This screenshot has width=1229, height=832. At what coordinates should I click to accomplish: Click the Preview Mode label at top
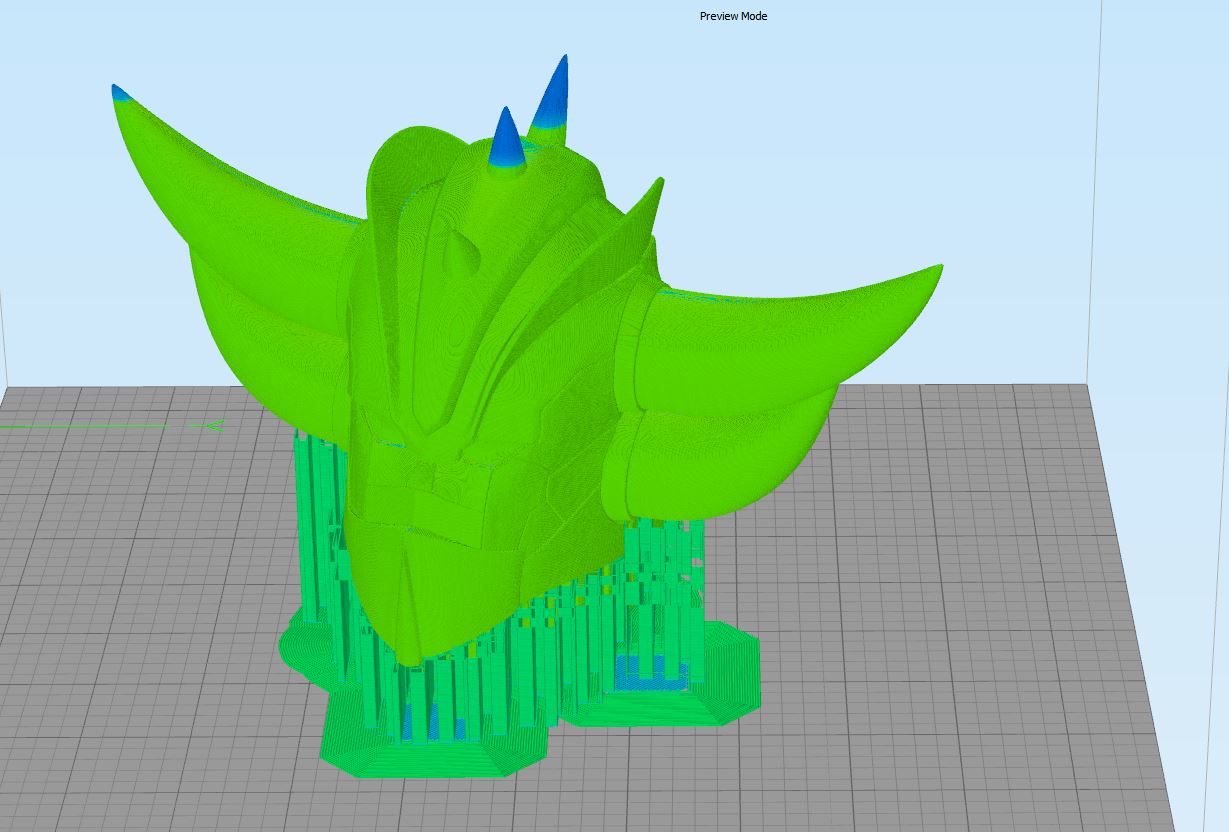733,16
